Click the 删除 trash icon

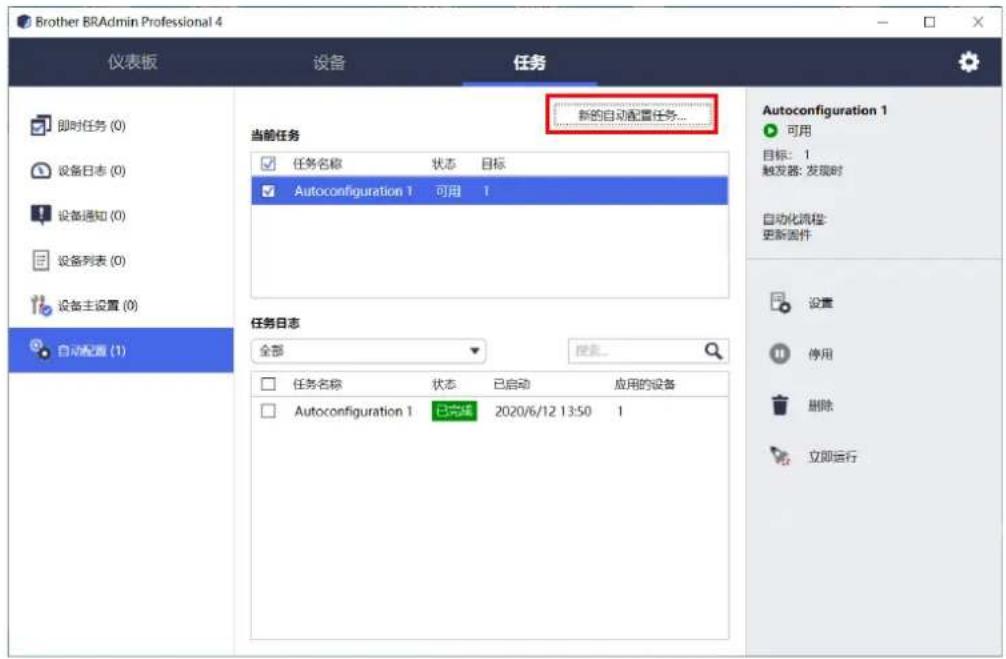(x=780, y=405)
